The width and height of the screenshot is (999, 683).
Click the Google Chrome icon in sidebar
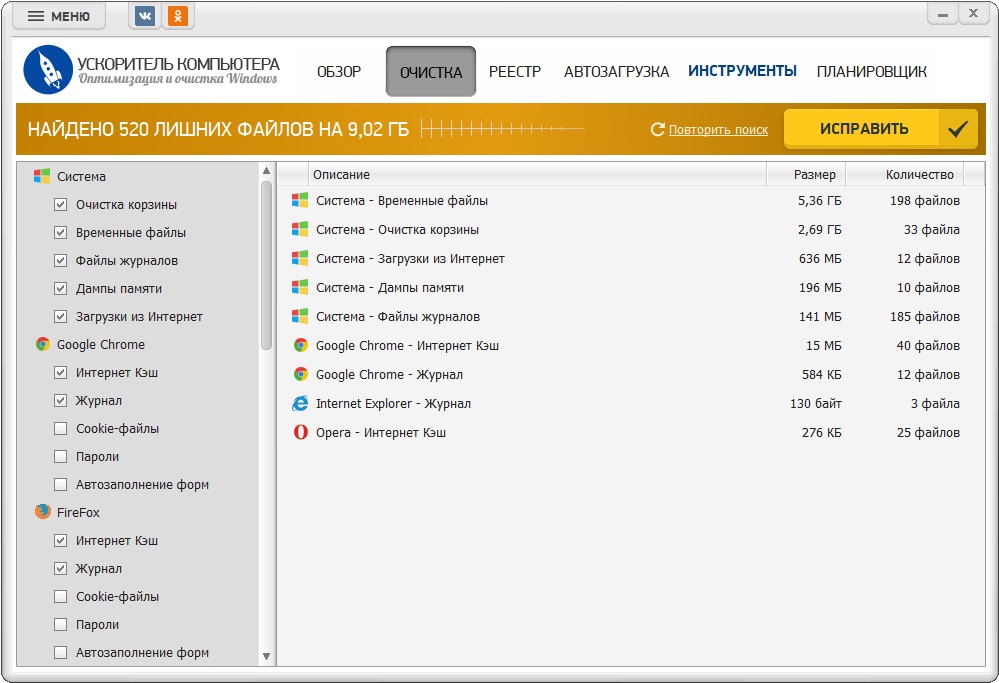[43, 344]
